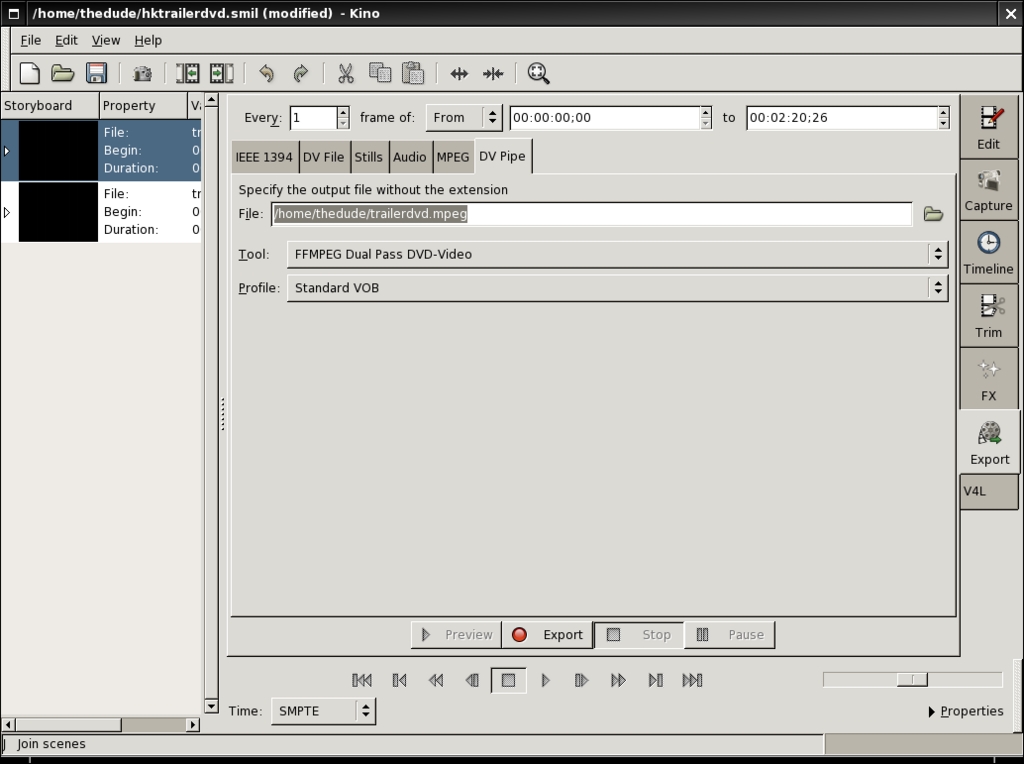The width and height of the screenshot is (1024, 764).
Task: Browse for output file folder icon
Action: coord(933,214)
